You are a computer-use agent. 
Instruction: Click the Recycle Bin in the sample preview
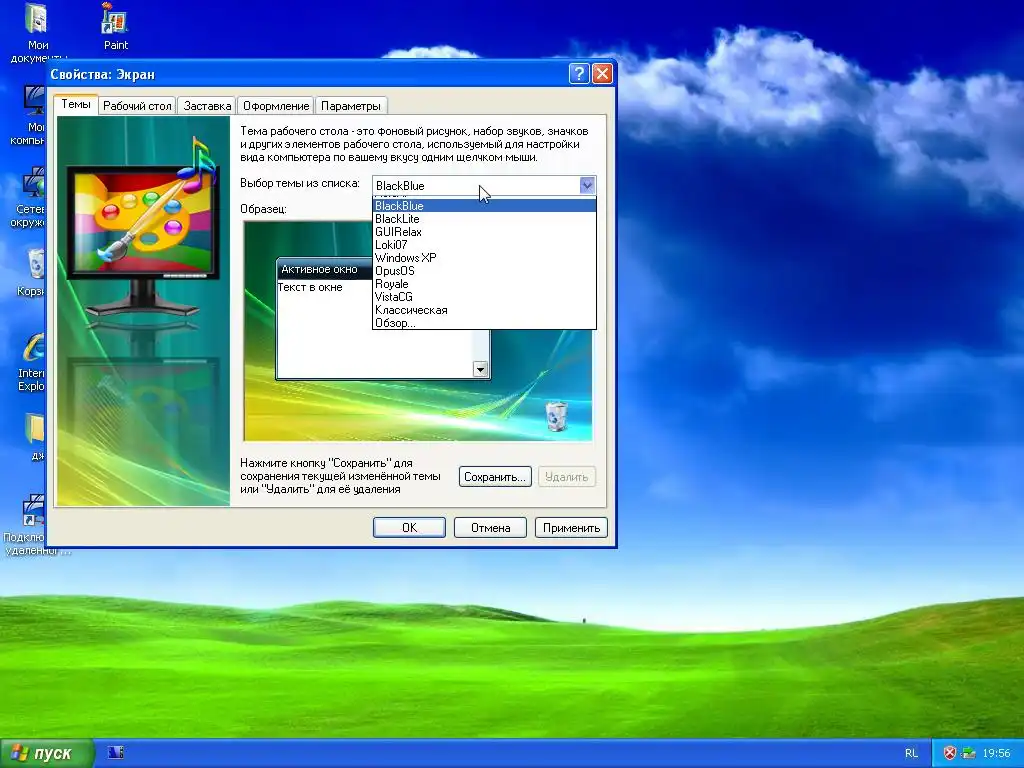click(556, 417)
